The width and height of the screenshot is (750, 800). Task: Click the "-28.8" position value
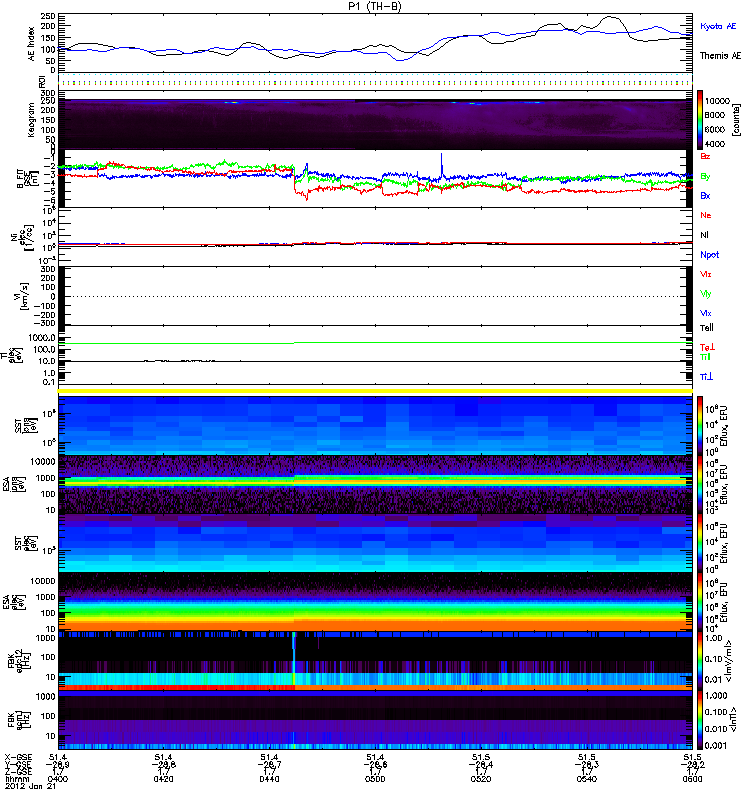pyautogui.click(x=163, y=764)
